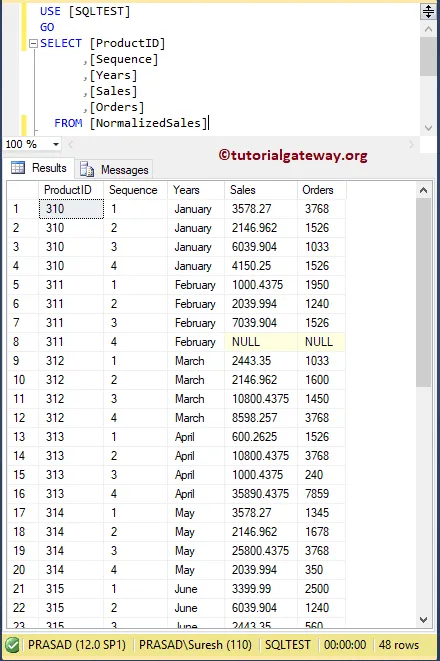
Task: Select ProductID cell 310 in row 1
Action: point(71,209)
